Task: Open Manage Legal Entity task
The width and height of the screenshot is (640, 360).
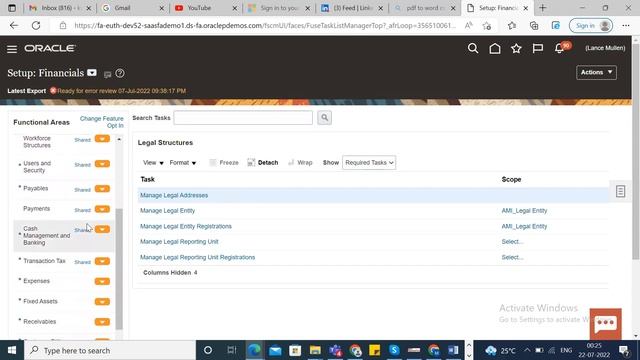Action: pyautogui.click(x=167, y=211)
